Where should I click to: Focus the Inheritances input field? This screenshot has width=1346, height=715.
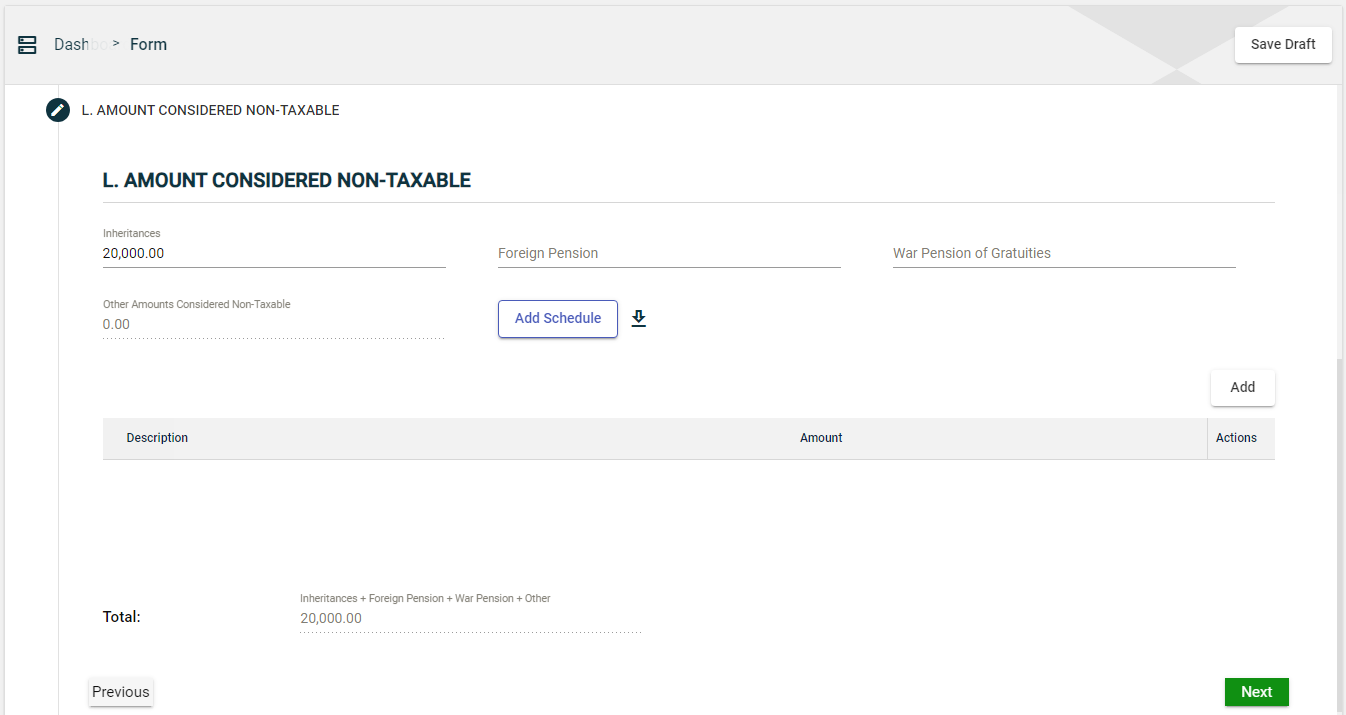[273, 254]
